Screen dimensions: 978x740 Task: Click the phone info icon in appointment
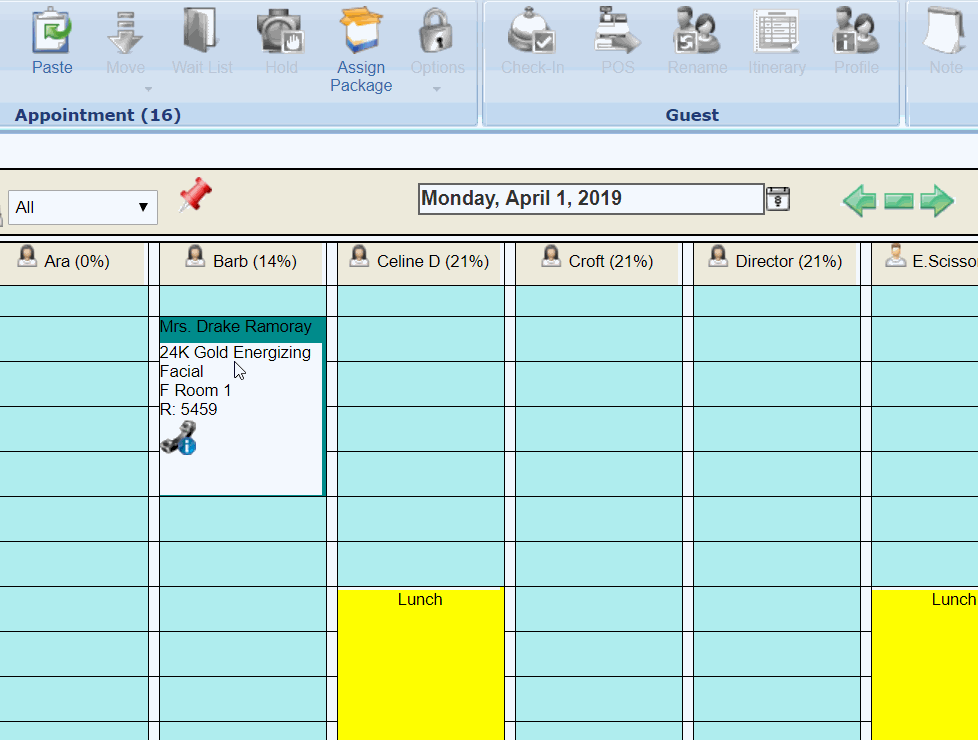pos(179,437)
